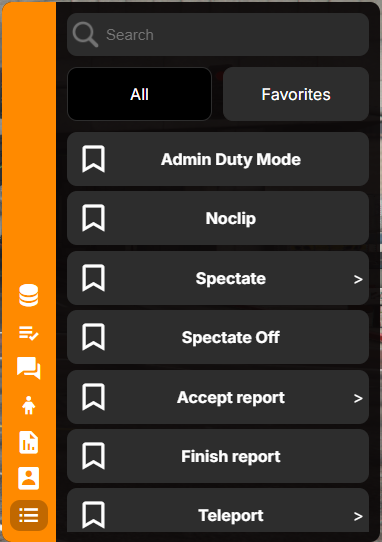This screenshot has width=382, height=542.
Task: Select the highlighted list menu icon
Action: (x=29, y=515)
